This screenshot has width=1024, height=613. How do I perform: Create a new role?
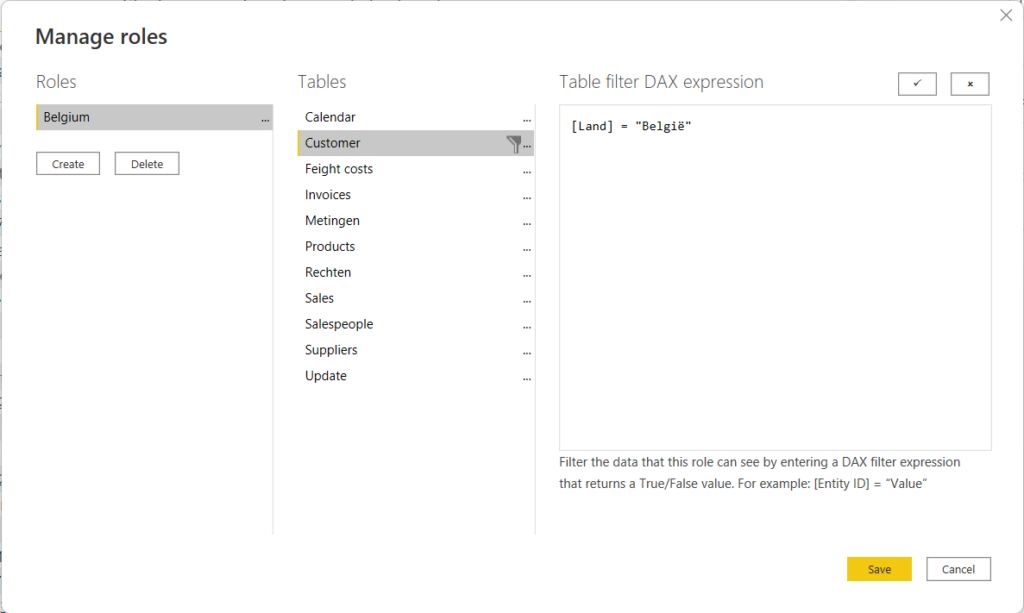pos(68,164)
